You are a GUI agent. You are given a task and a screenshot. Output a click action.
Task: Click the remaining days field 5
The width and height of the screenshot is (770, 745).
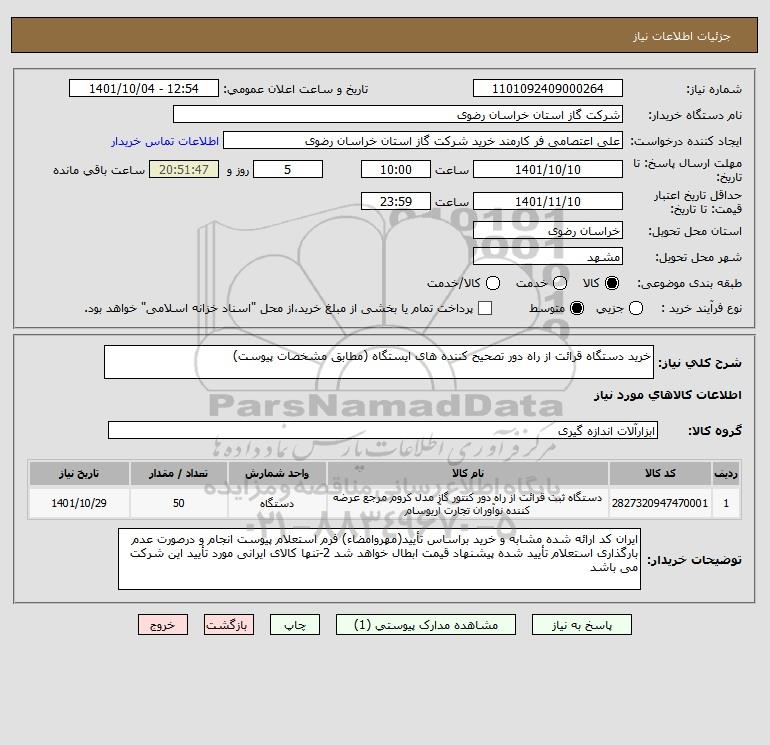click(288, 170)
